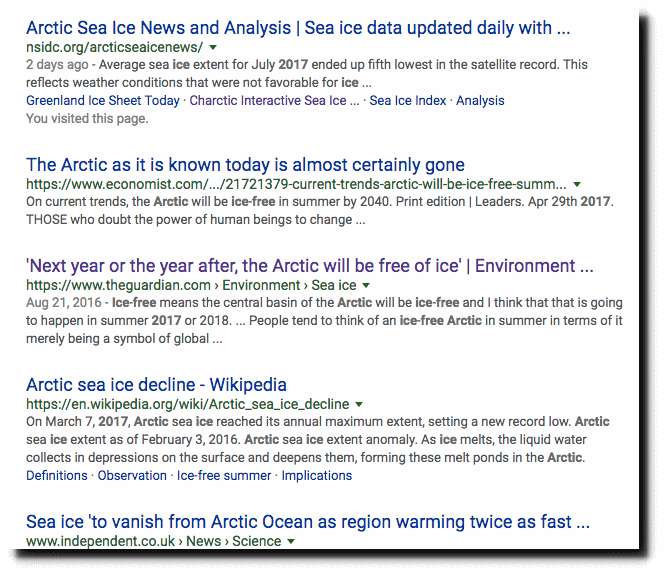Open the Definitions sitelink under Wikipedia result

coord(57,475)
